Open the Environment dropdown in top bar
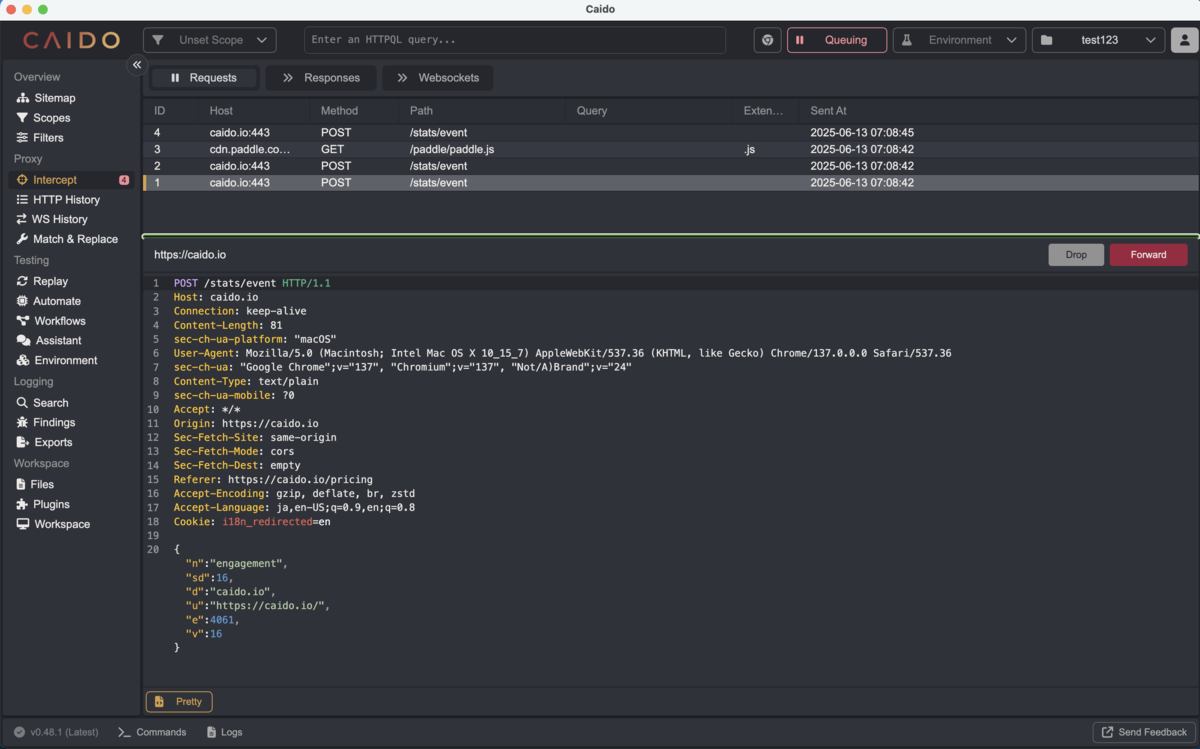 pos(959,40)
